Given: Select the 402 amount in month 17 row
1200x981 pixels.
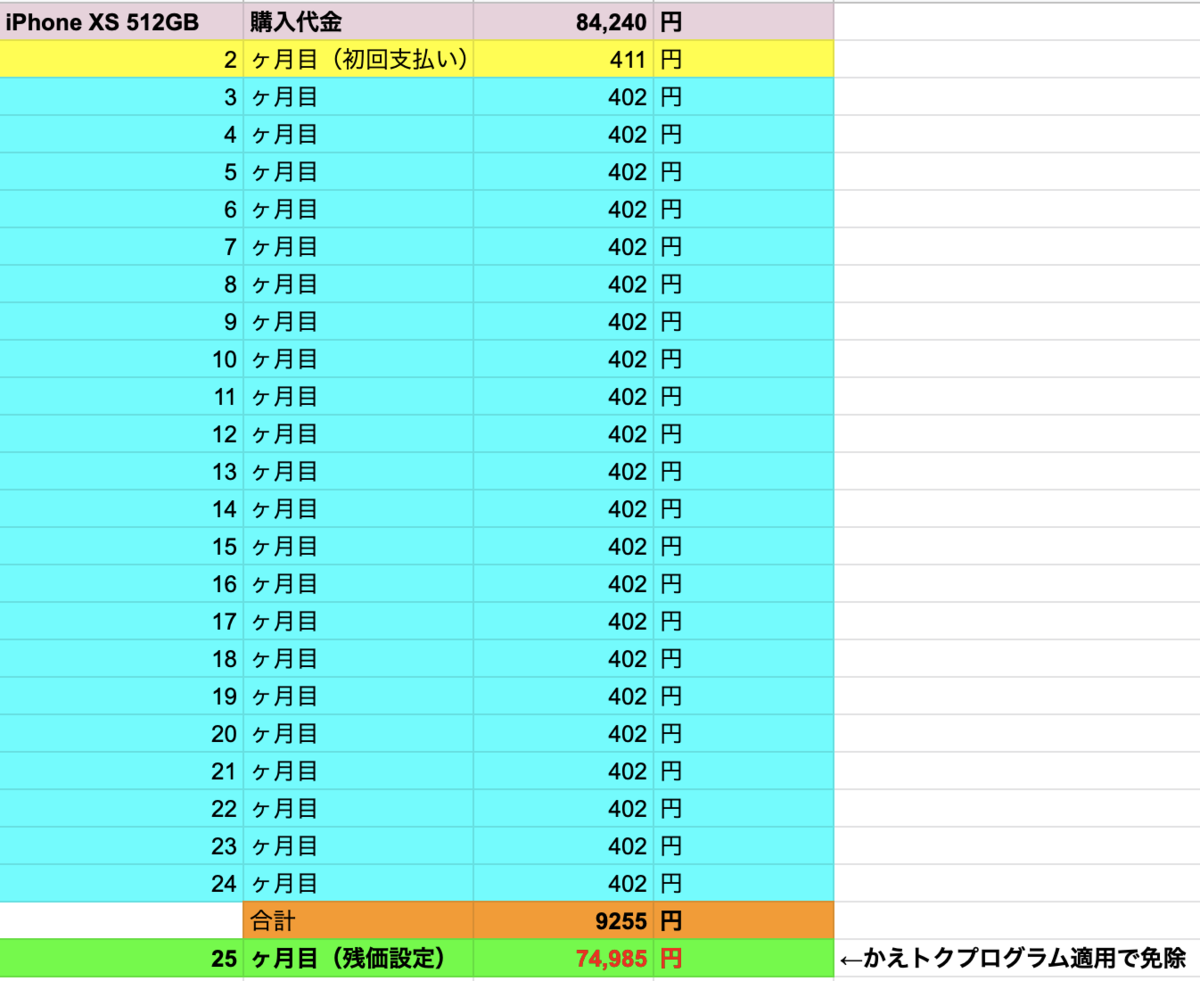Looking at the screenshot, I should (564, 622).
